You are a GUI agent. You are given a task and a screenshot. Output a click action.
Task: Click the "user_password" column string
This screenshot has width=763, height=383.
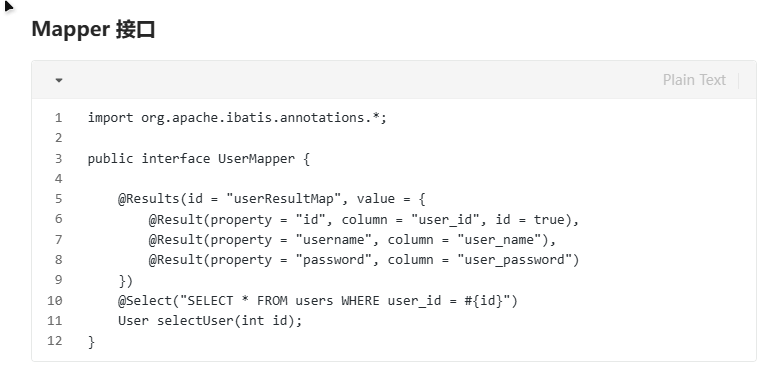click(514, 260)
